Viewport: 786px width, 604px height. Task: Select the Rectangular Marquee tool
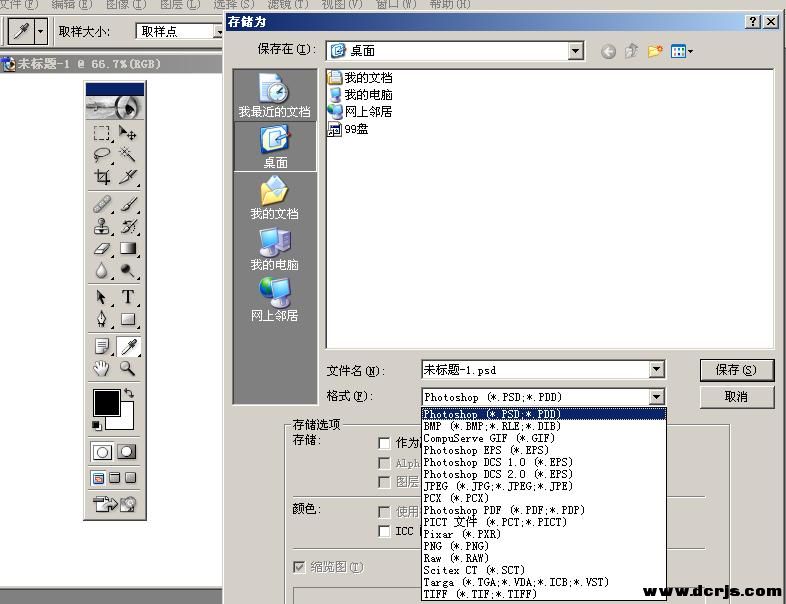102,133
